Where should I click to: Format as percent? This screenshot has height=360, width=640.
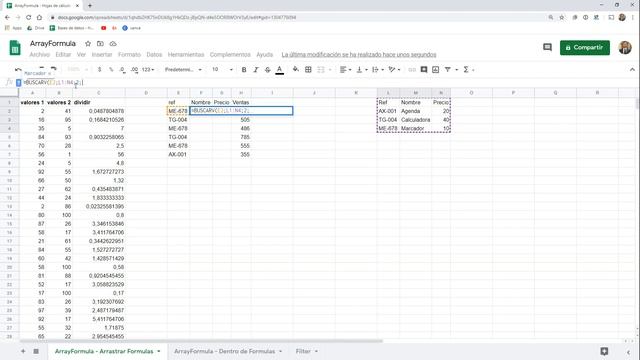coord(111,70)
